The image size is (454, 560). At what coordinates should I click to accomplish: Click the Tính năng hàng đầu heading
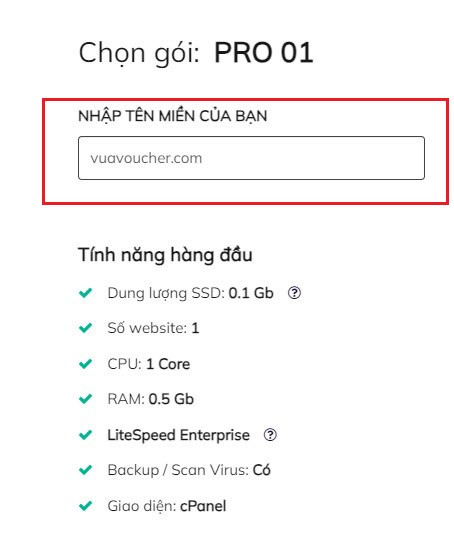point(165,255)
